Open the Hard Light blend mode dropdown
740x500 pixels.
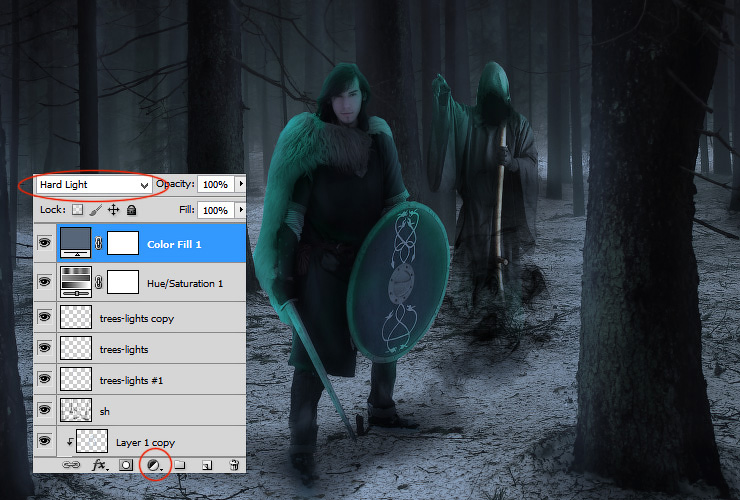(x=93, y=185)
